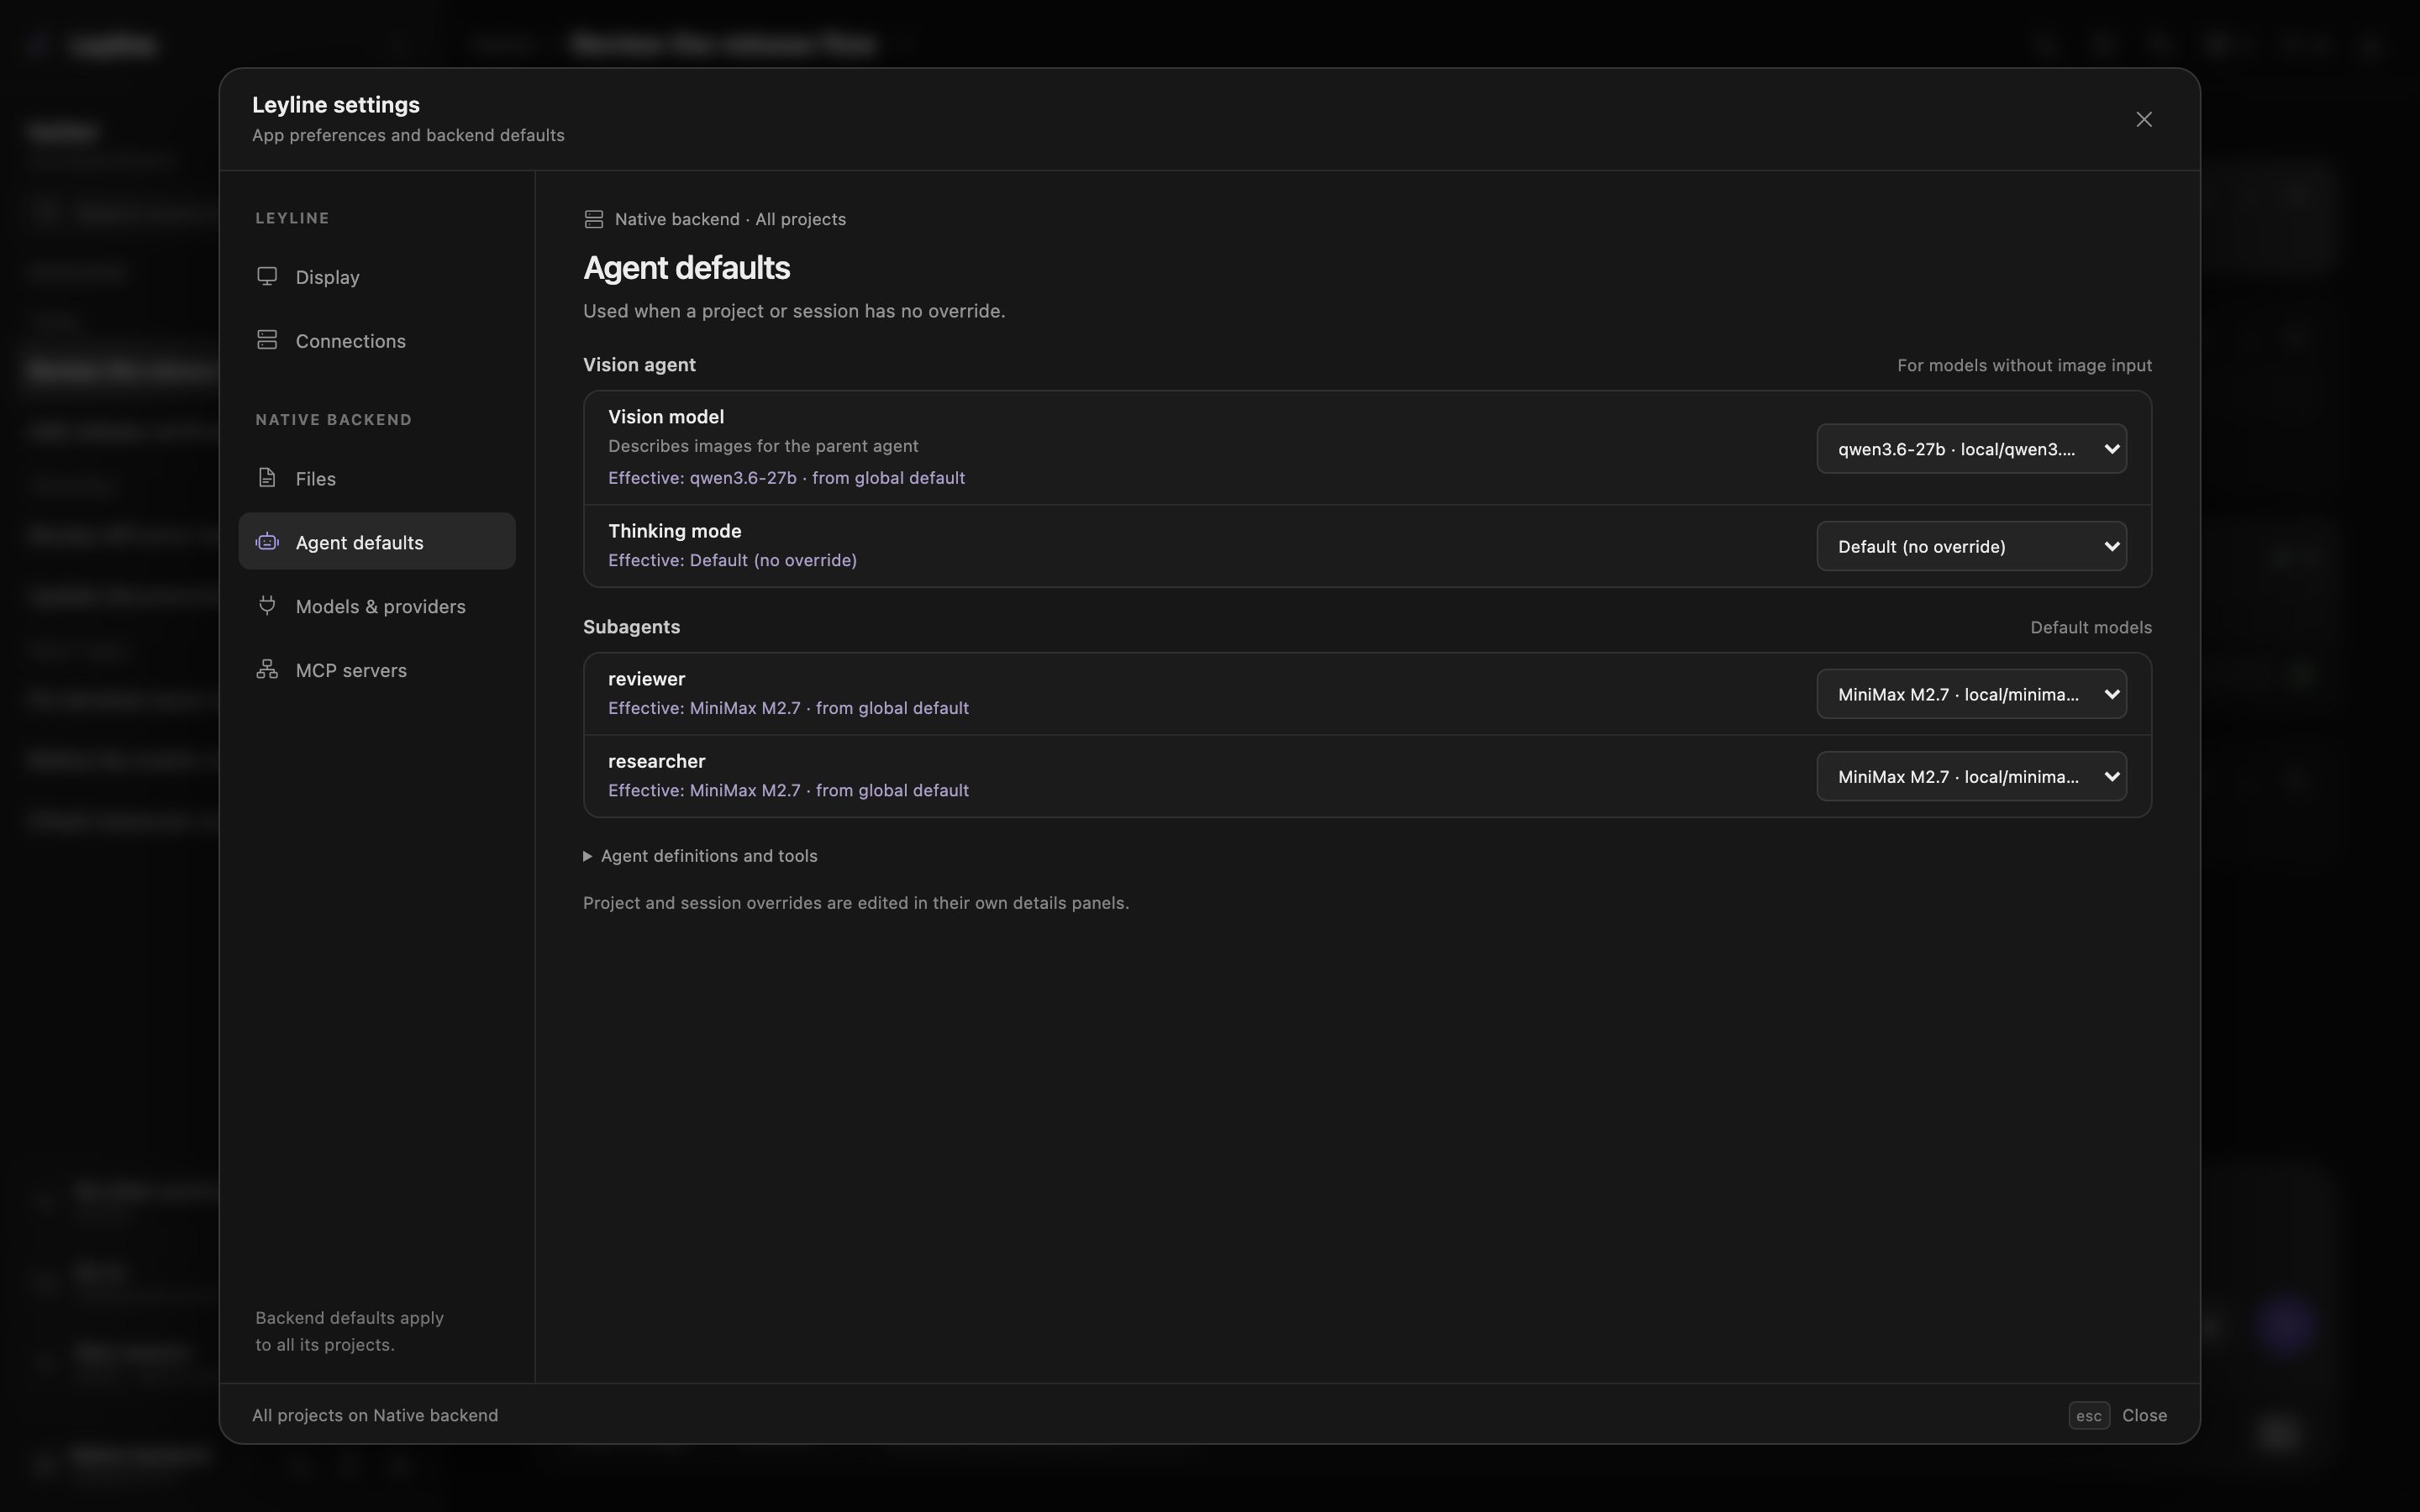Click the Models & providers plug icon
The height and width of the screenshot is (1512, 2420).
(267, 605)
